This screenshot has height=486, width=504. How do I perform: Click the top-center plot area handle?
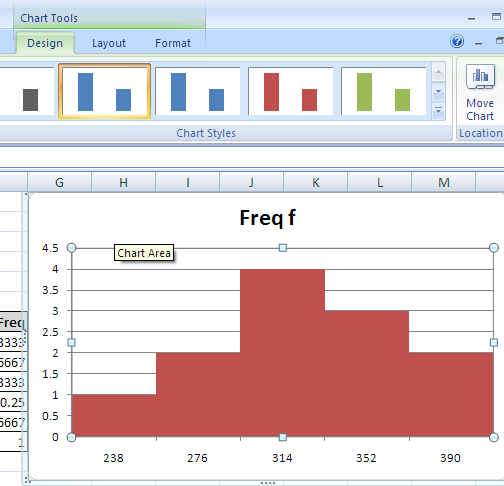[283, 248]
